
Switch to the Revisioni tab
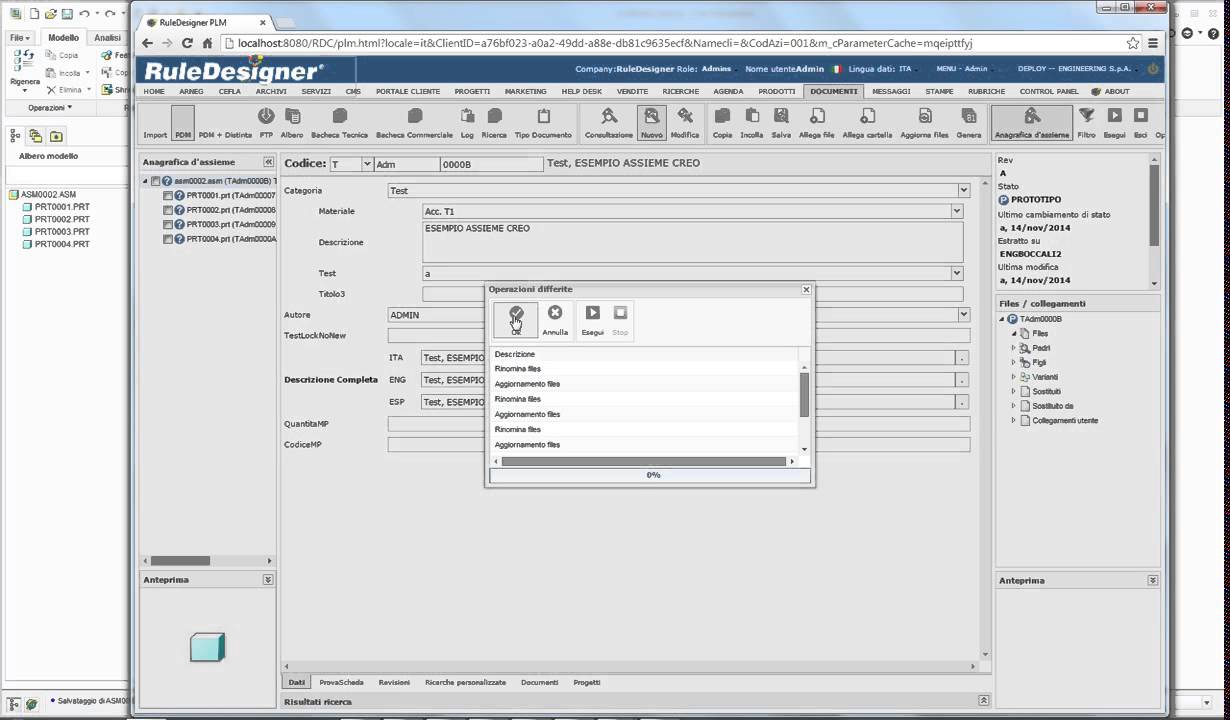click(394, 682)
